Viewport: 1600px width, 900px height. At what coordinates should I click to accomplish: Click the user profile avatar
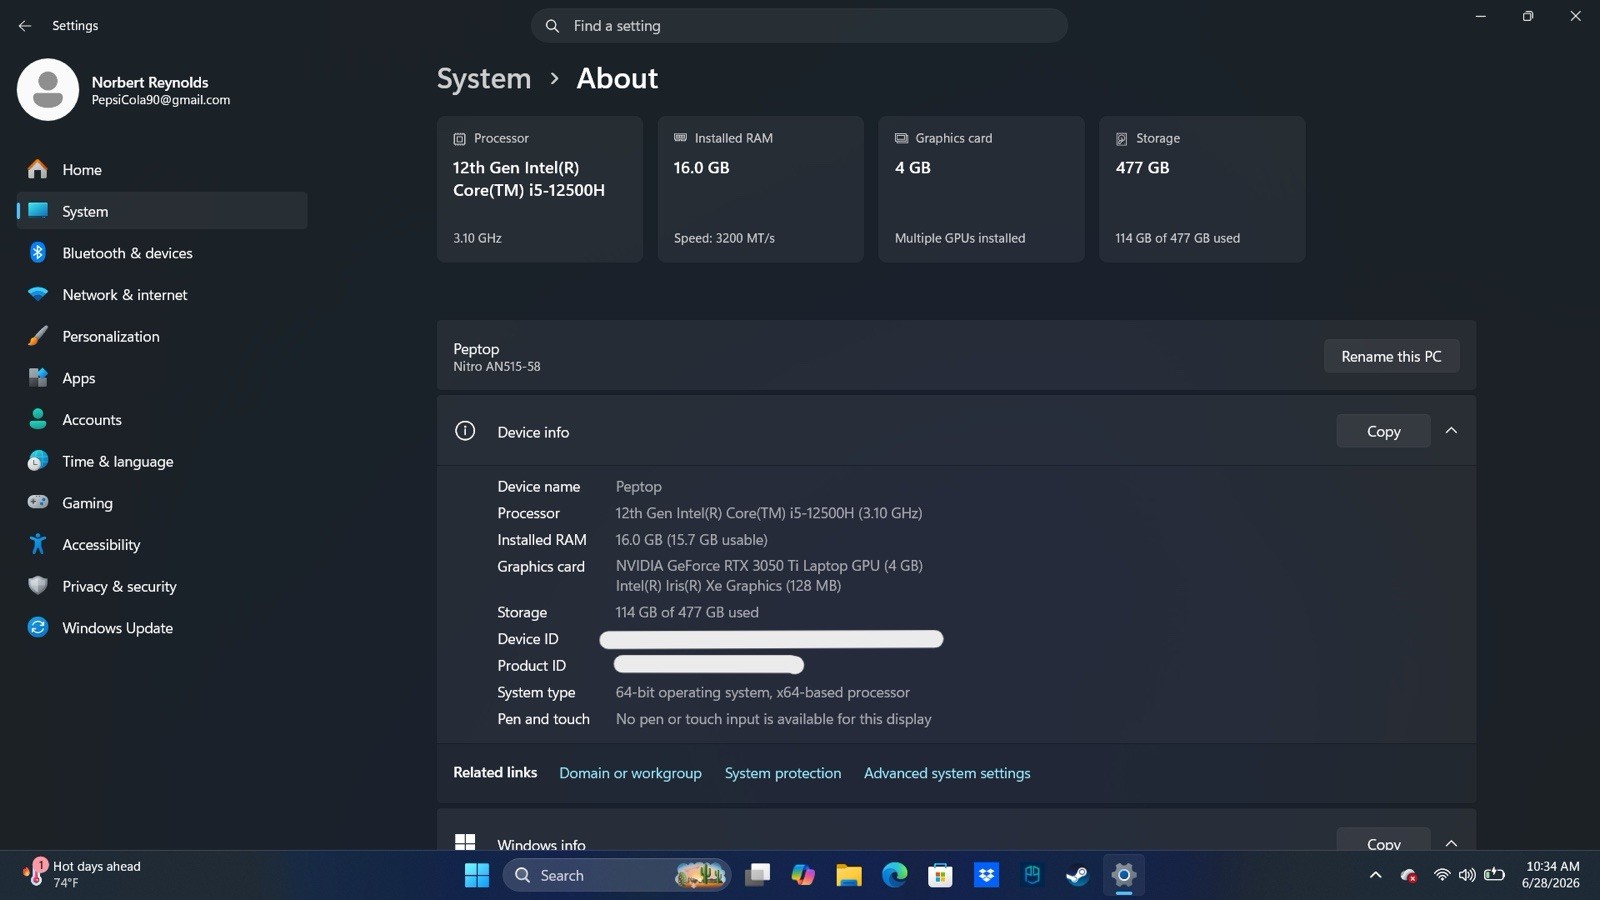tap(48, 90)
